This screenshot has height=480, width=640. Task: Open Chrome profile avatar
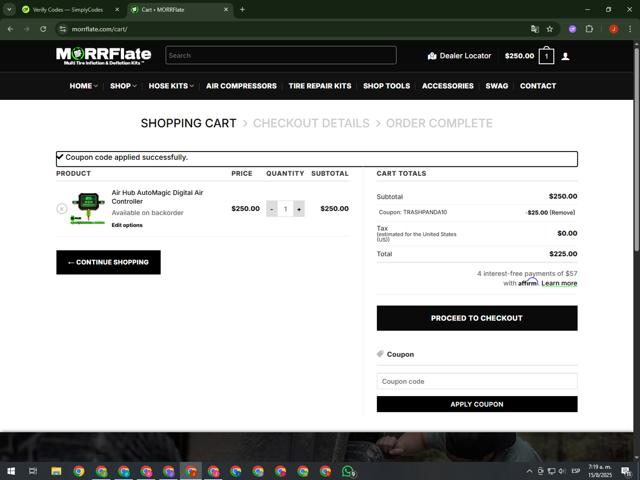(613, 29)
